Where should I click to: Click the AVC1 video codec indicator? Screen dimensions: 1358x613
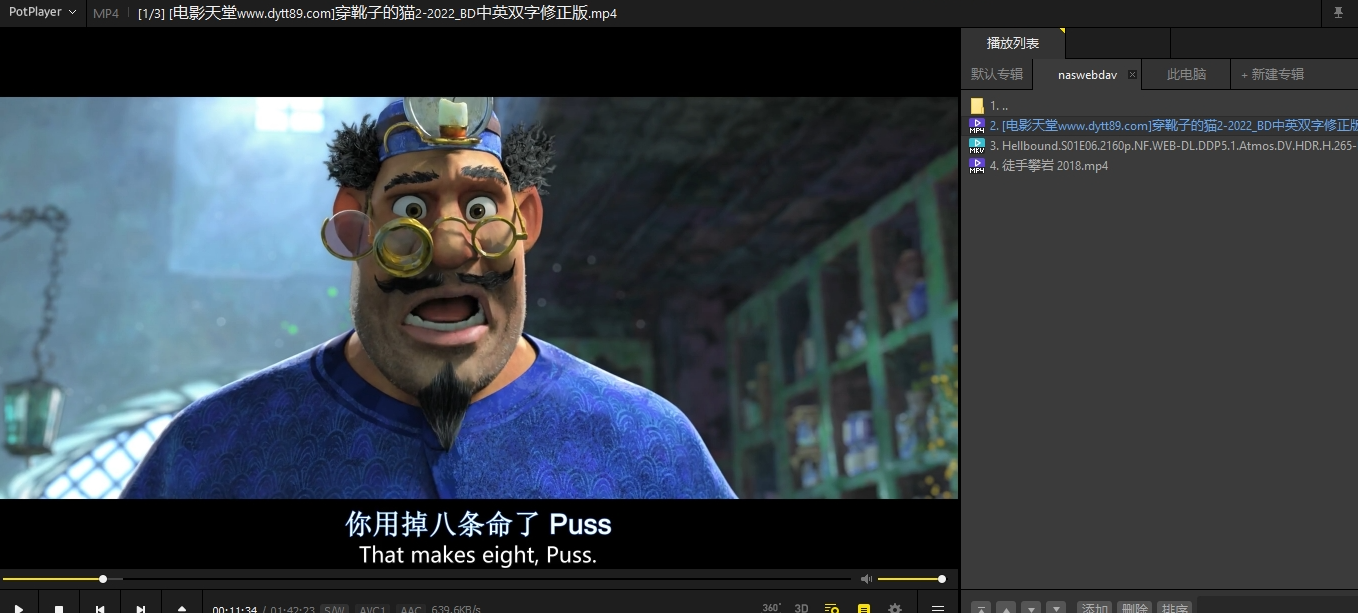click(373, 609)
